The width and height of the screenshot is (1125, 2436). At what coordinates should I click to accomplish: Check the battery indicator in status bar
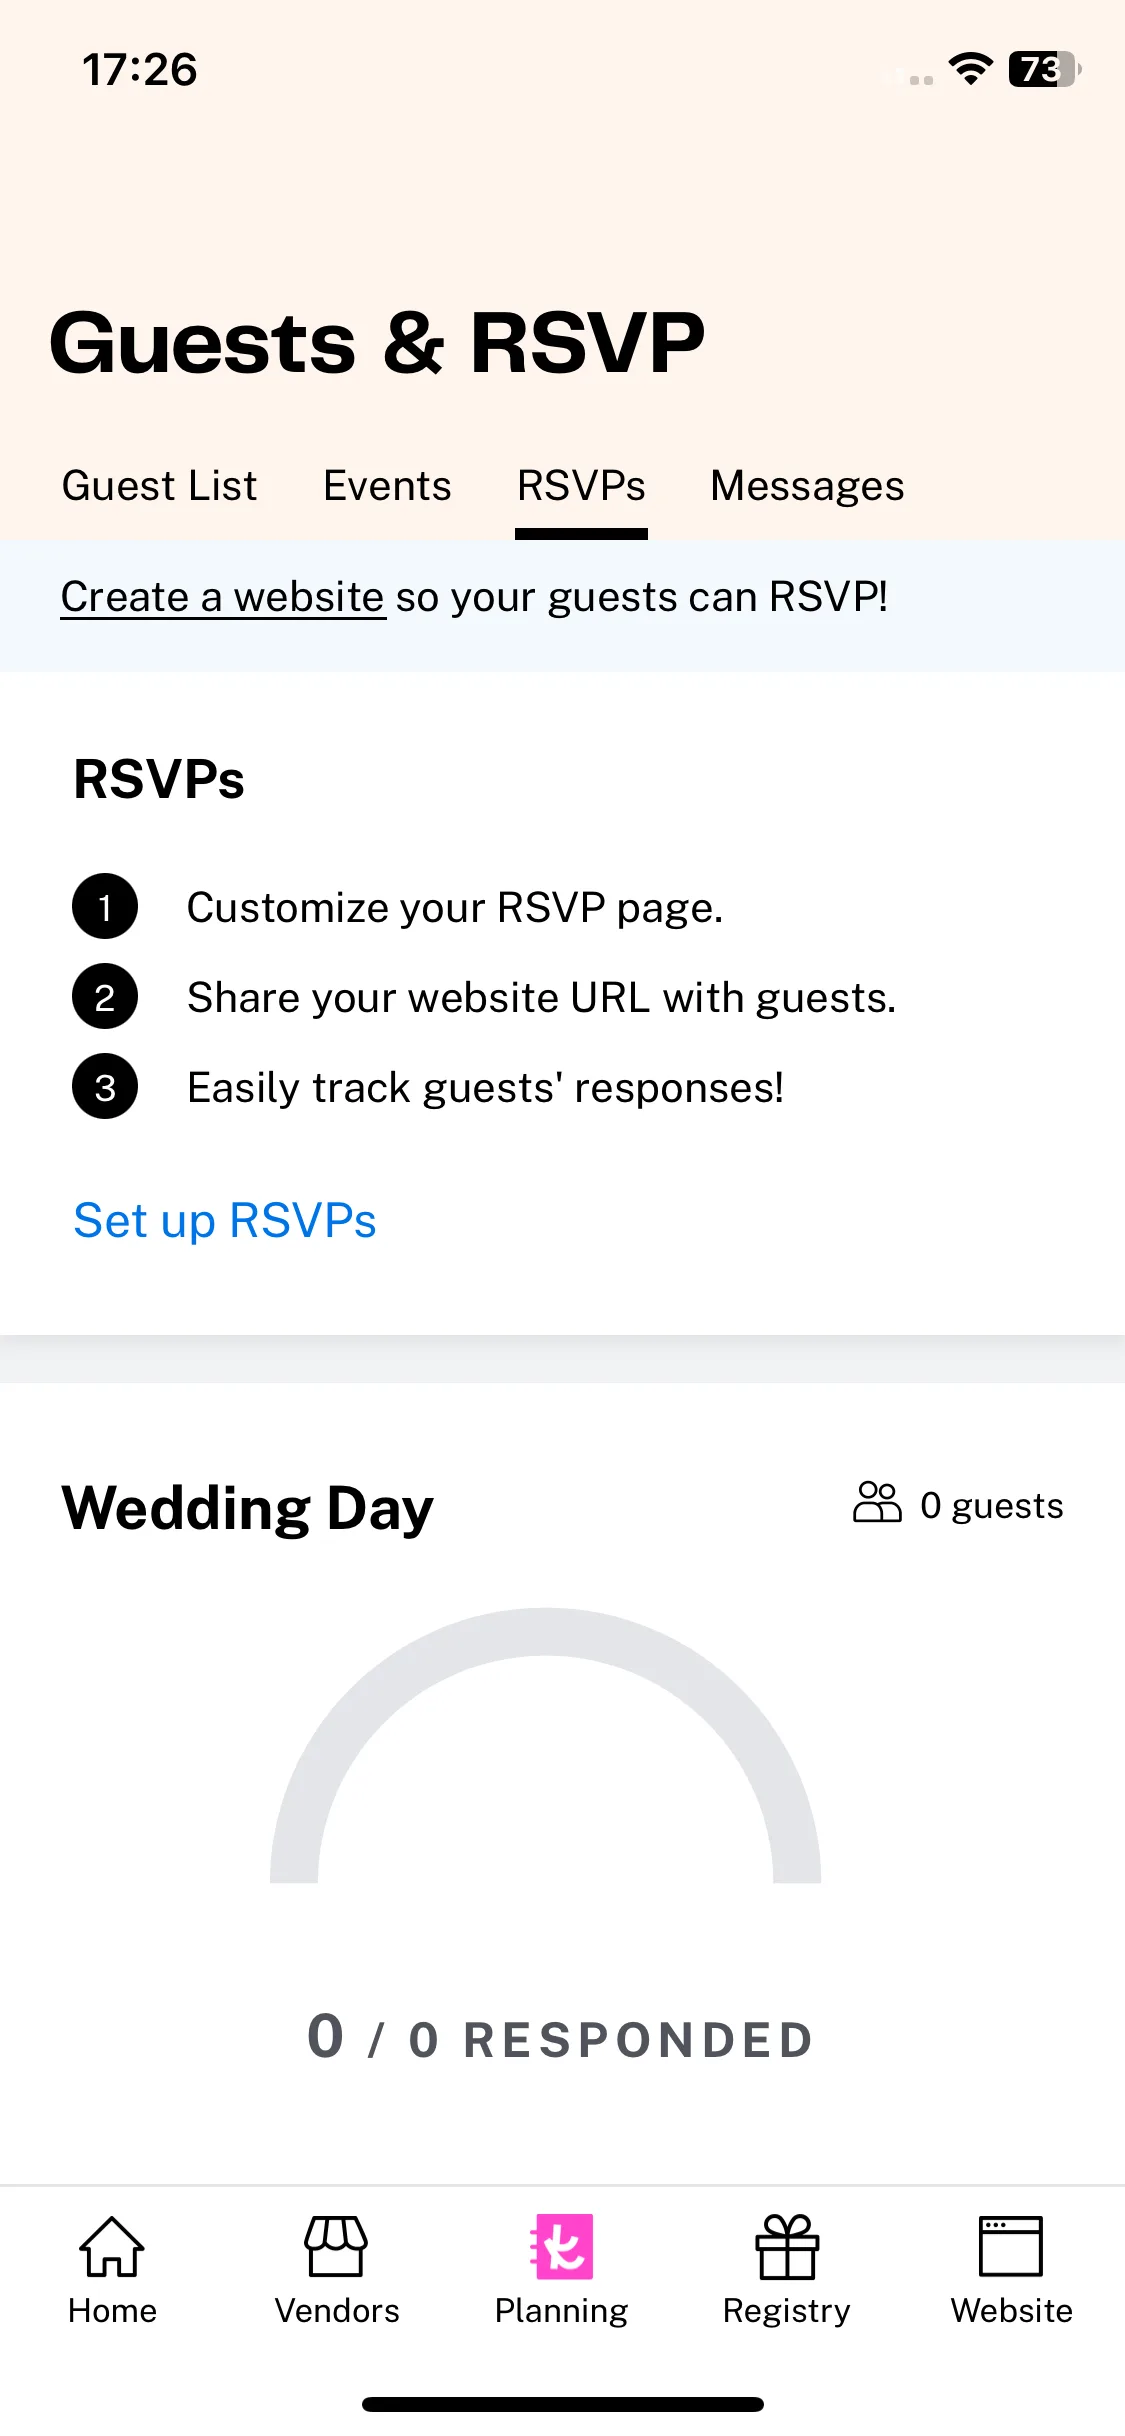[x=1045, y=69]
